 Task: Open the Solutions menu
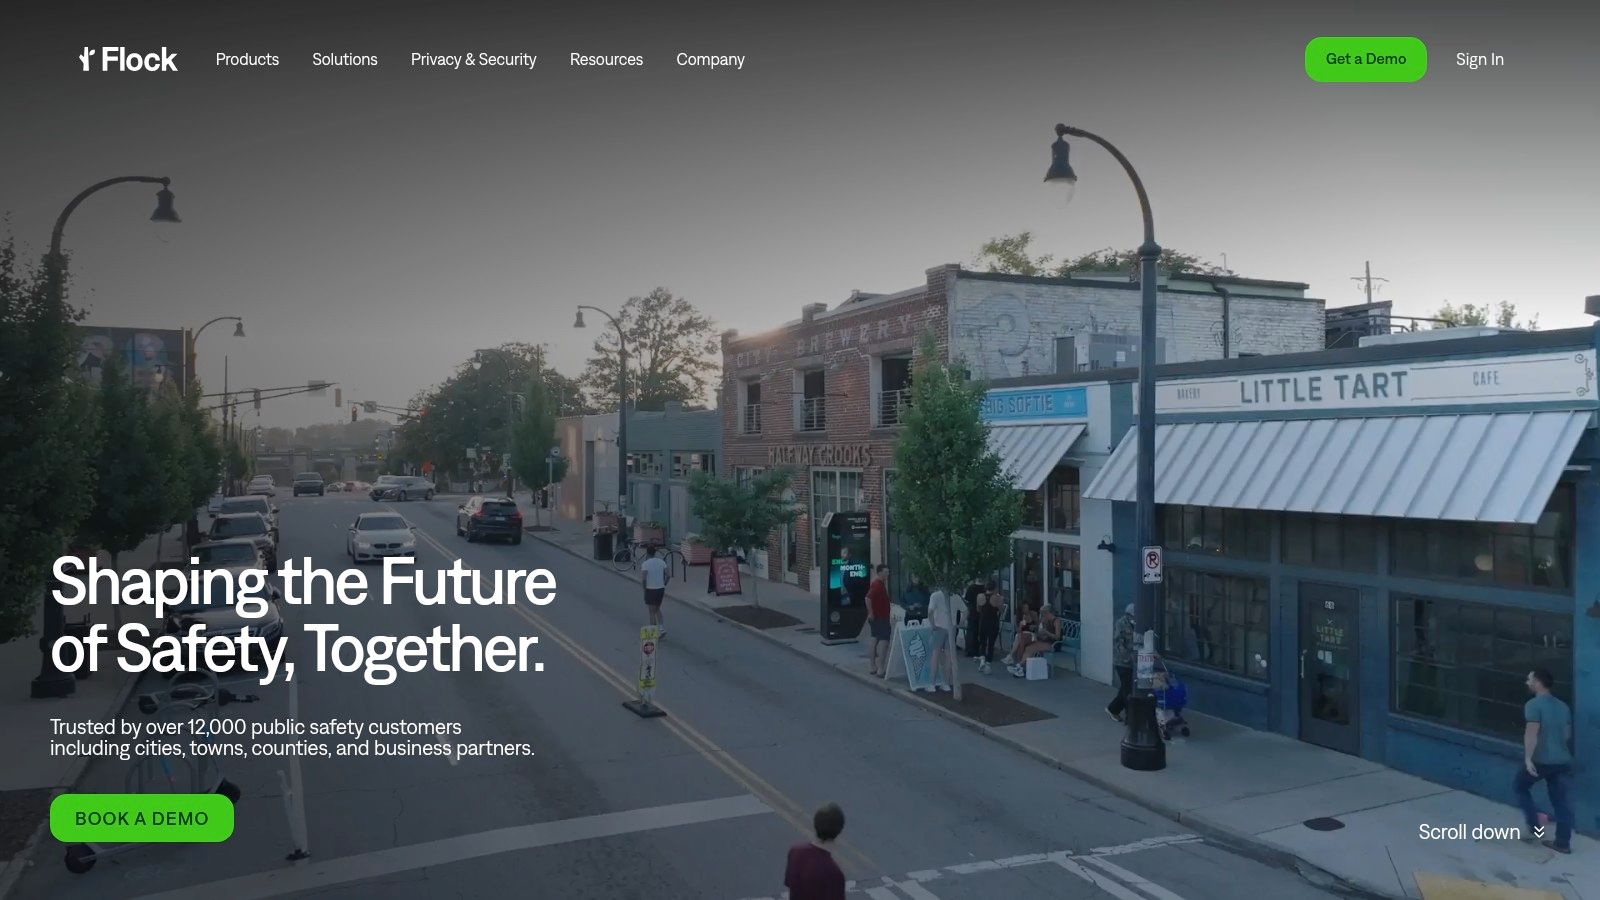coord(345,59)
